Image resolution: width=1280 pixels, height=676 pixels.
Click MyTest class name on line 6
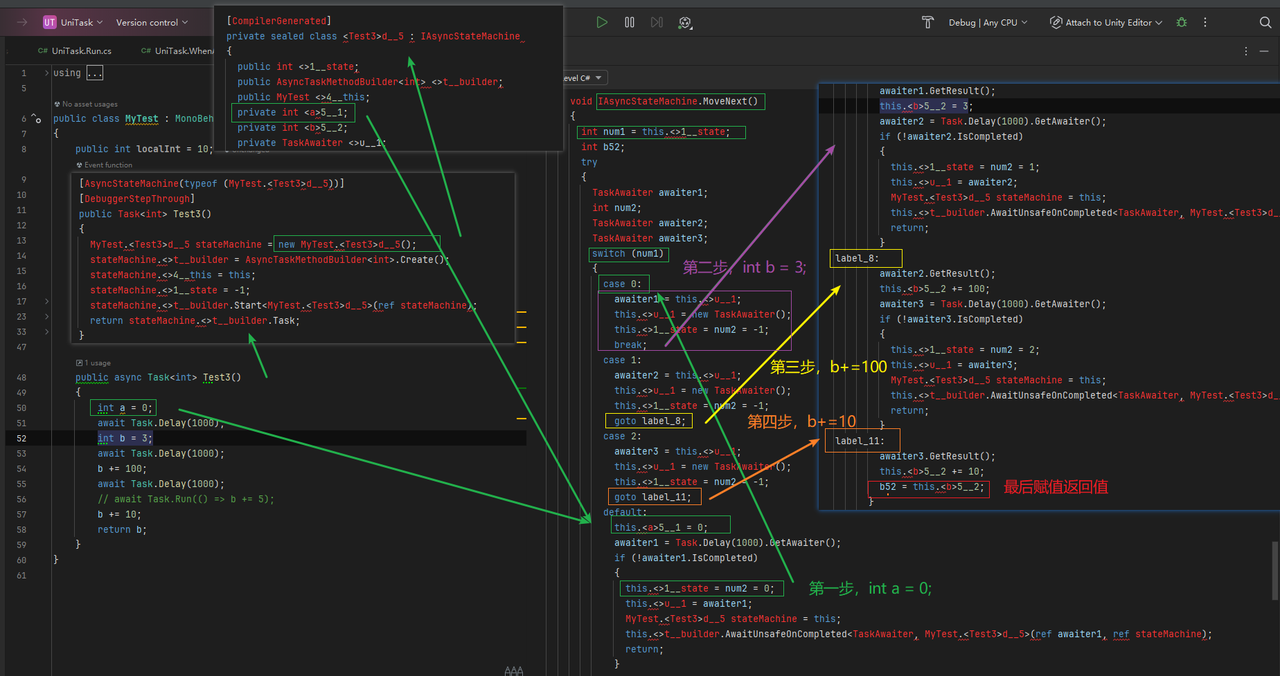point(141,118)
